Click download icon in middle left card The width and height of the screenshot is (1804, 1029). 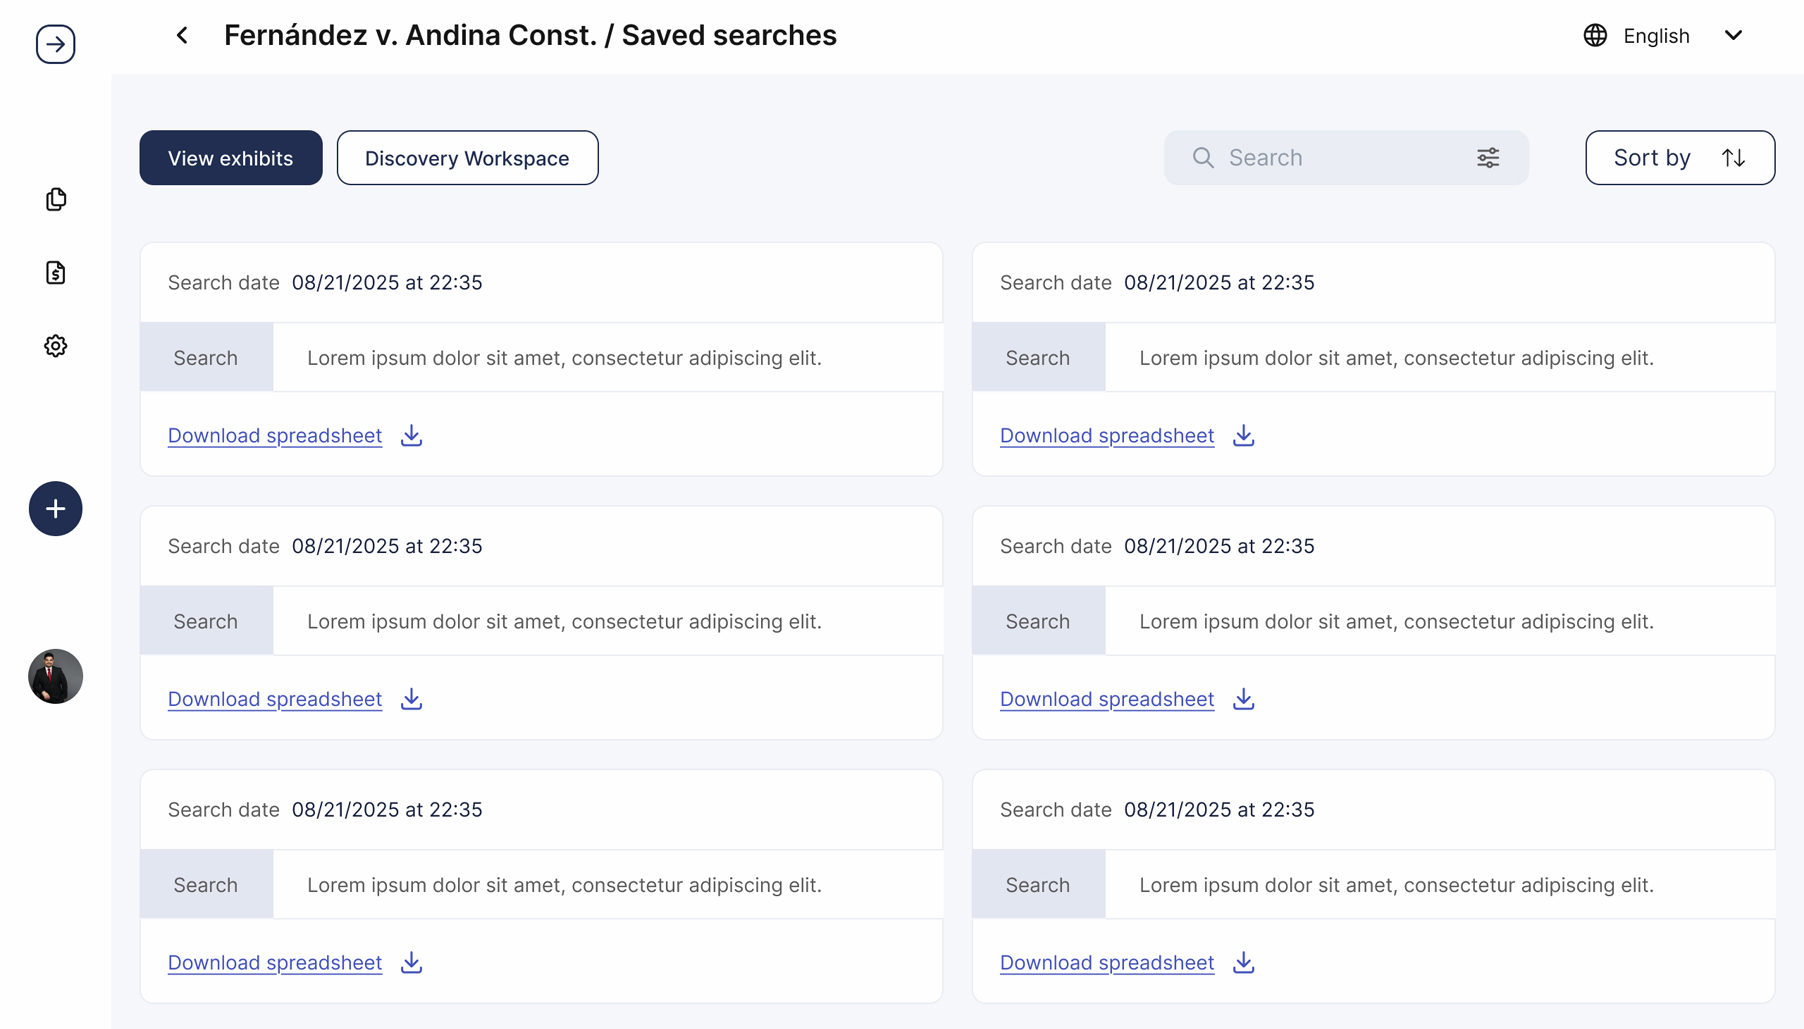pos(411,699)
